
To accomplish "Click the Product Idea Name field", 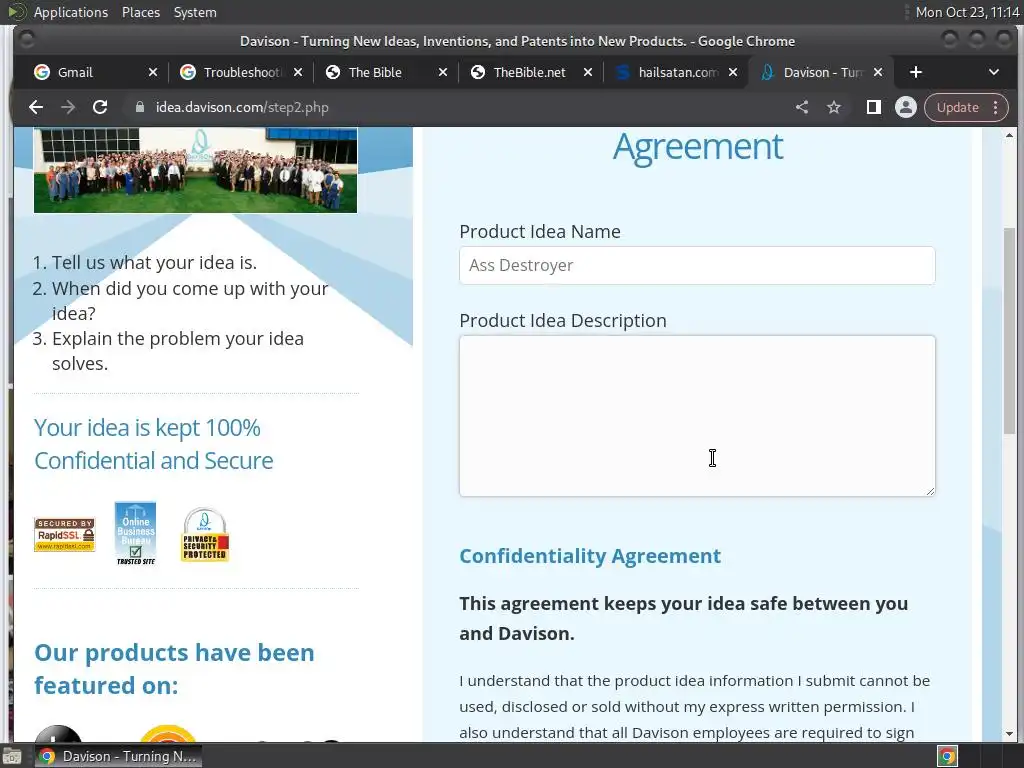I will coord(697,265).
